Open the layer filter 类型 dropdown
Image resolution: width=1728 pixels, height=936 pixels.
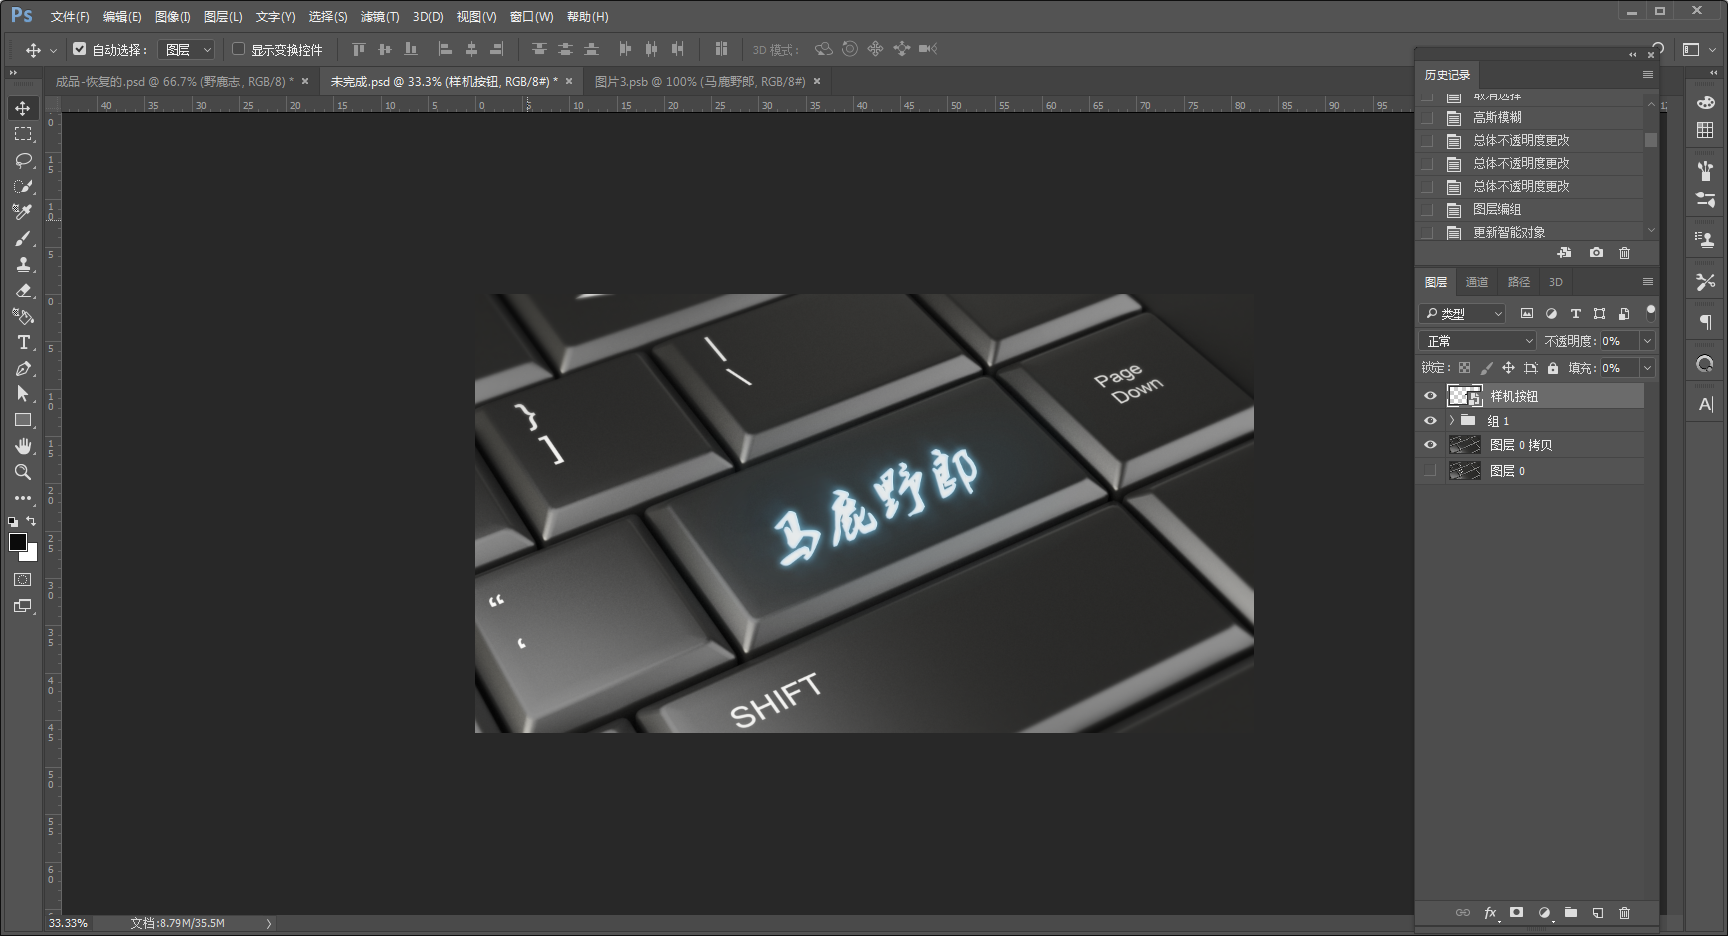(1462, 313)
